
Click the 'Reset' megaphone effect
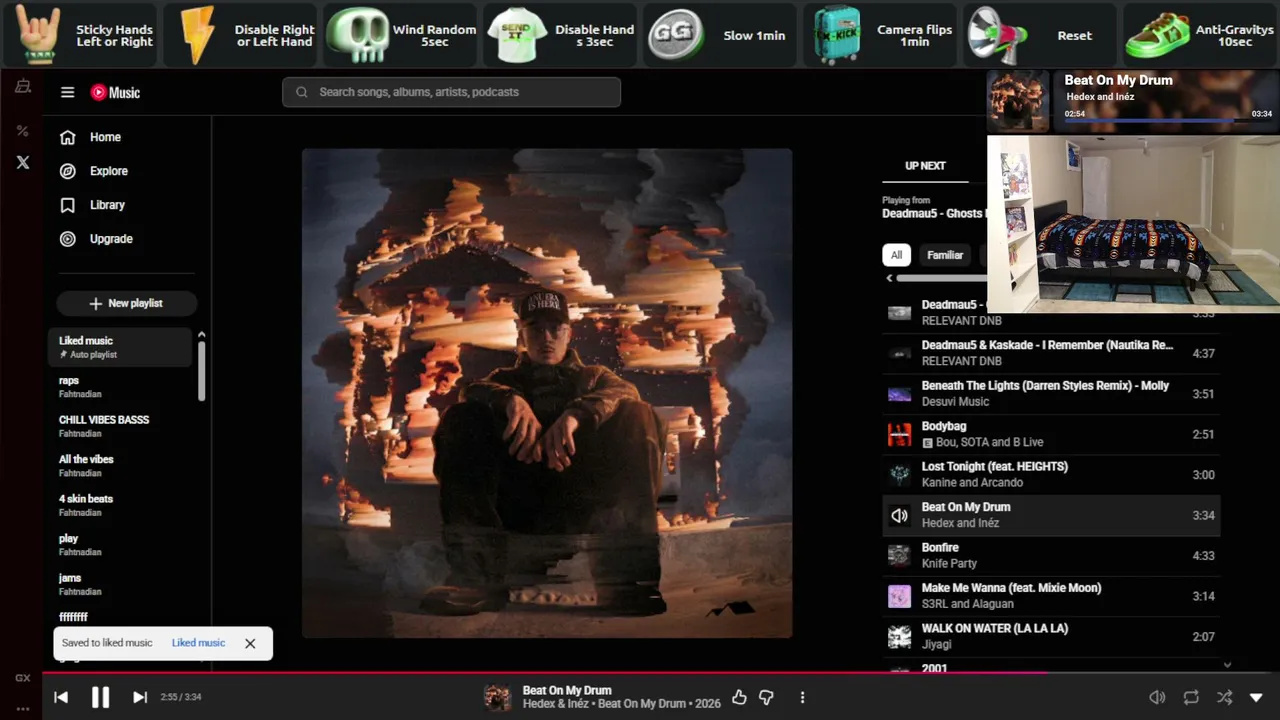(x=1040, y=35)
